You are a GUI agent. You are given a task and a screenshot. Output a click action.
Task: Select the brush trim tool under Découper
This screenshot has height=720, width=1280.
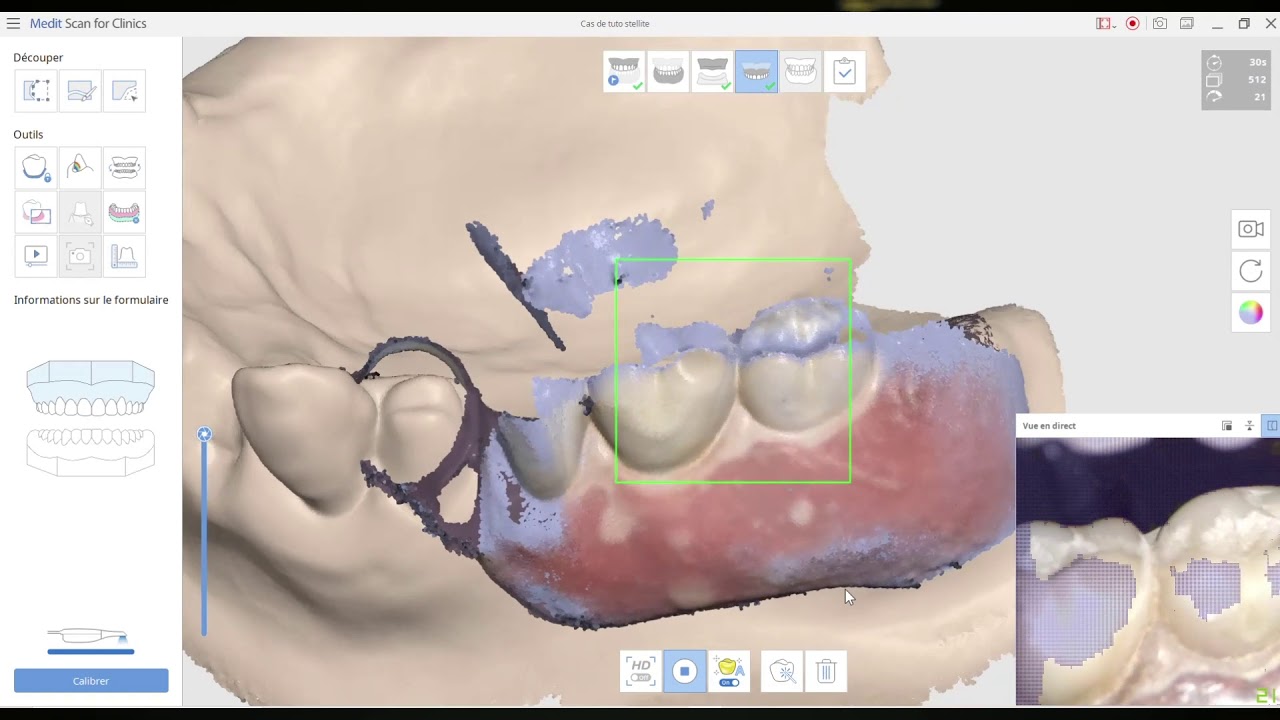click(80, 91)
